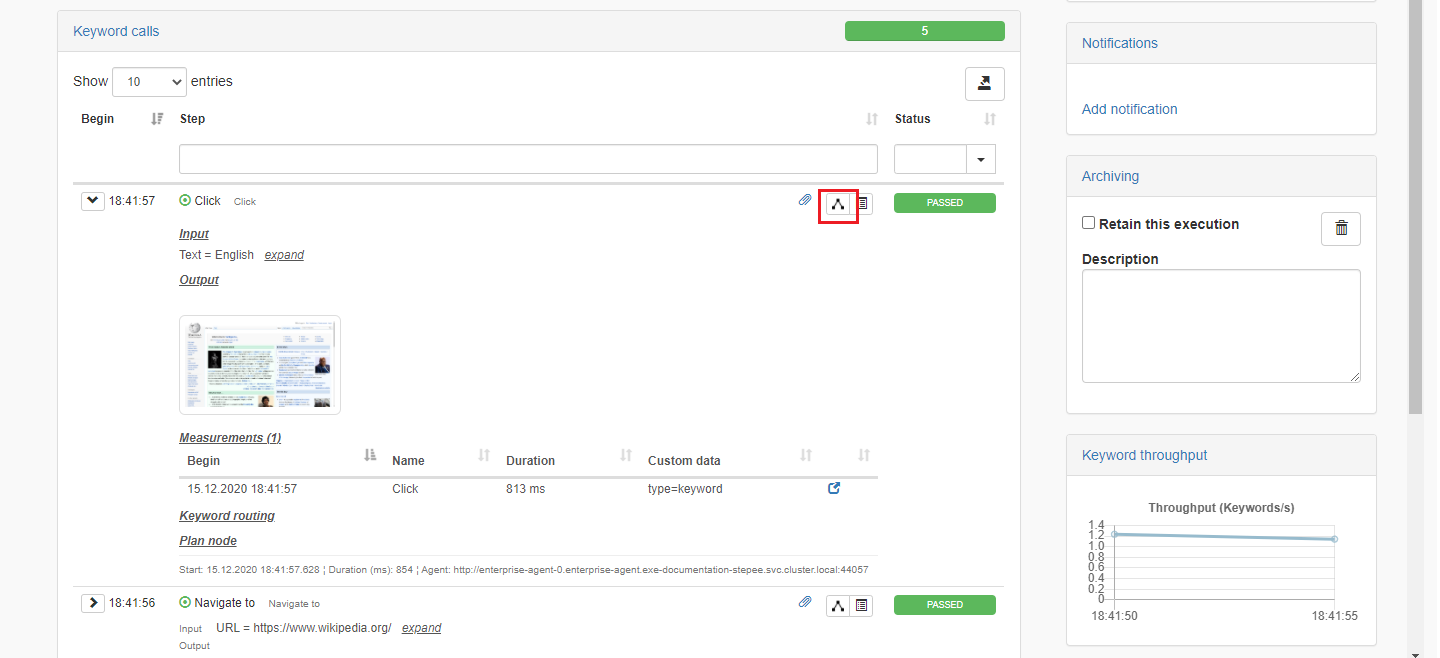Image resolution: width=1440 pixels, height=658 pixels.
Task: Toggle sorting on the Status column
Action: coord(988,119)
